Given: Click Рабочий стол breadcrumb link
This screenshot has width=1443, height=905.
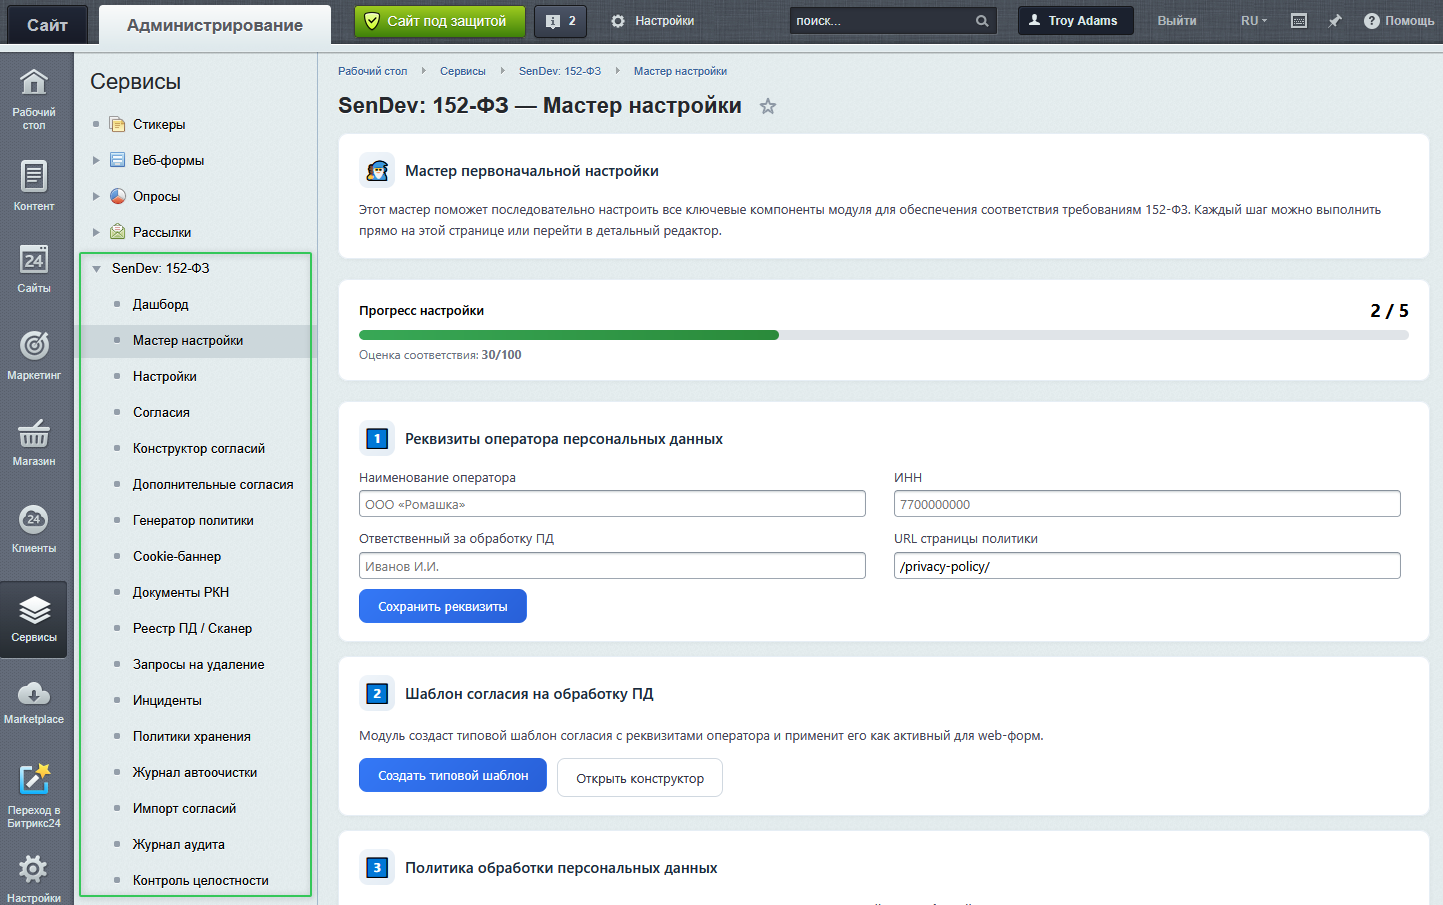Looking at the screenshot, I should coord(373,71).
